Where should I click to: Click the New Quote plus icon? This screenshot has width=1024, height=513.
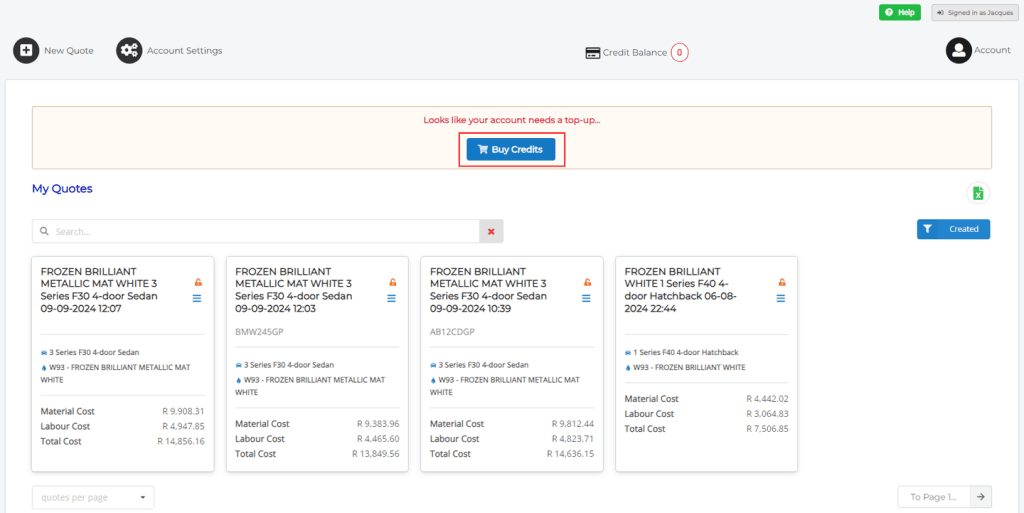point(26,50)
